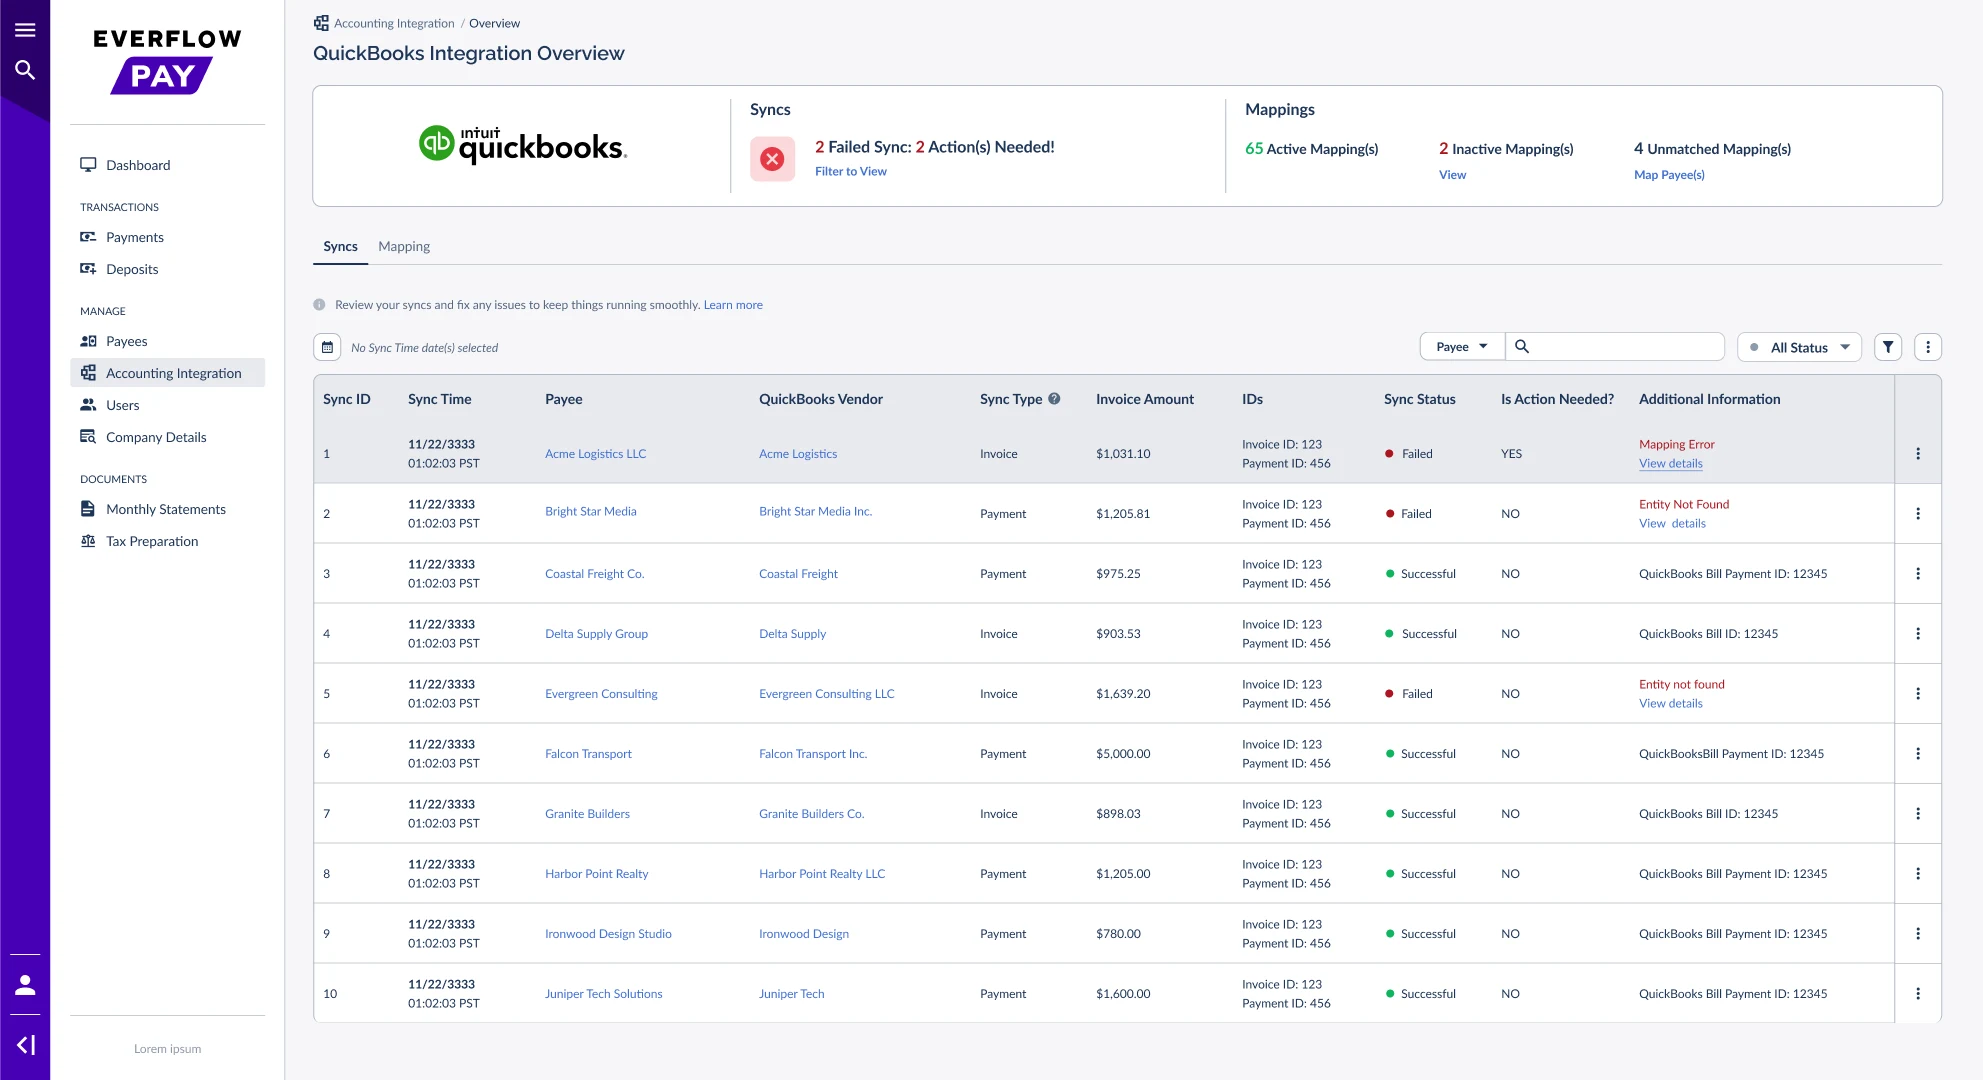Click Map Payee(s) link
Screen dimensions: 1983x1080
(1669, 175)
